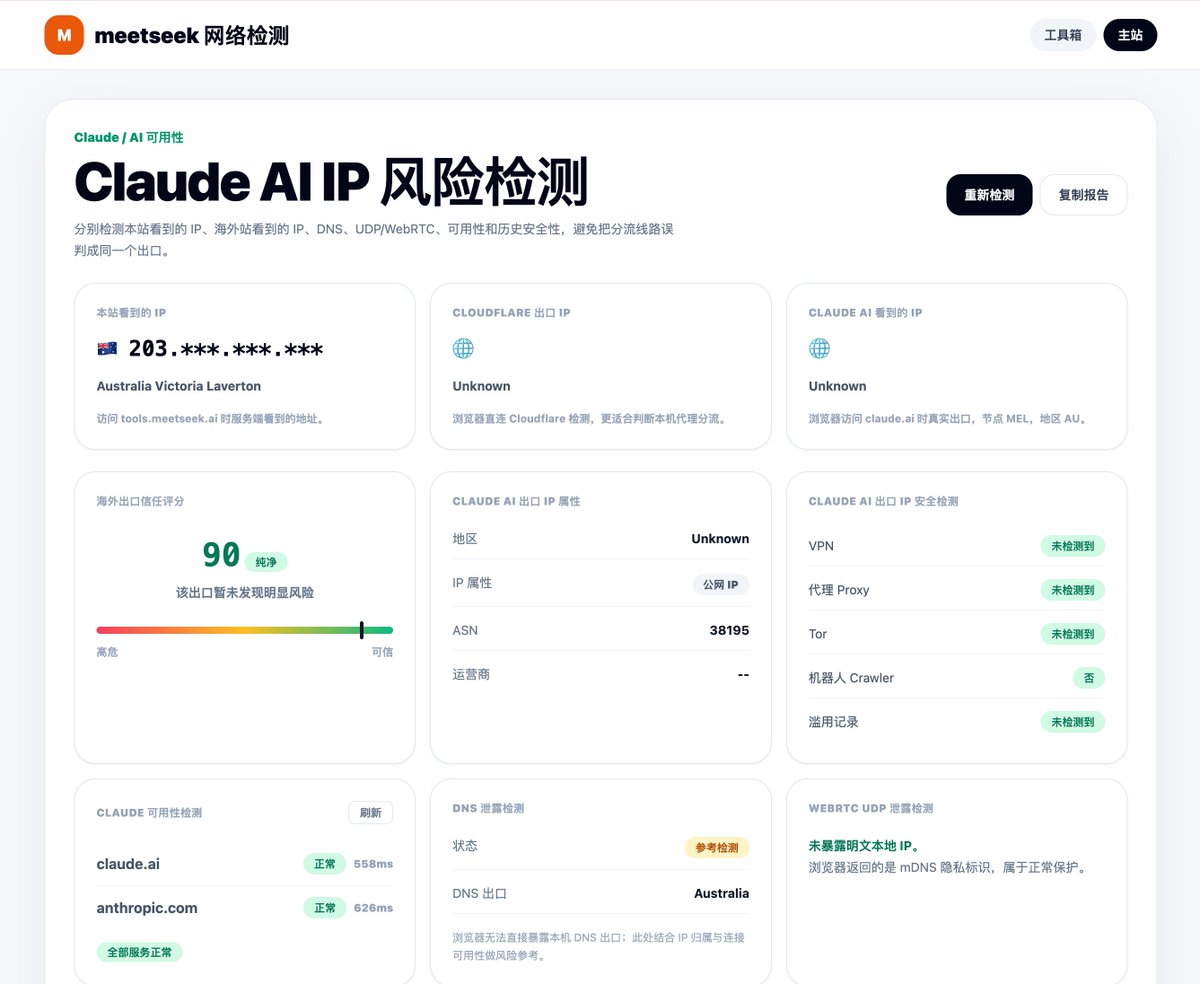Click the 未检测到 badge in the VPN row
The width and height of the screenshot is (1200, 984).
tap(1072, 546)
